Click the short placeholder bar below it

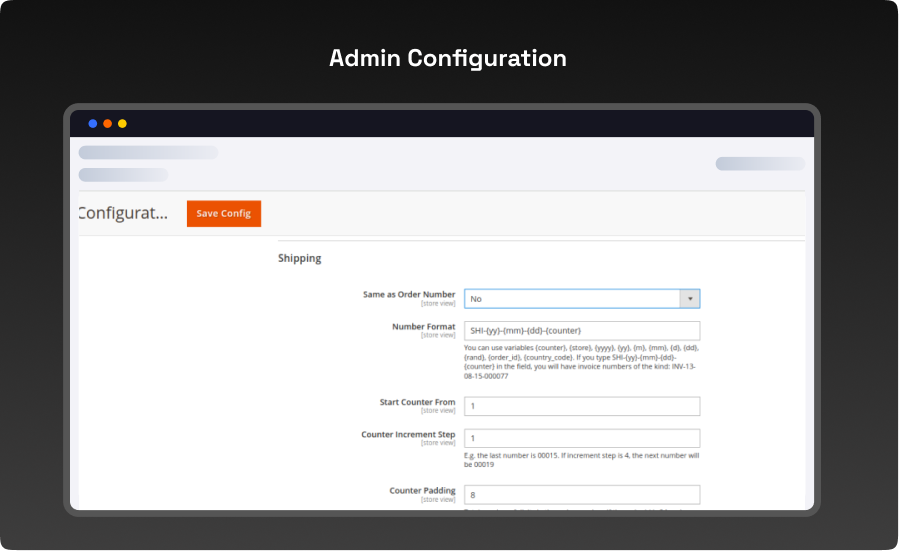(123, 175)
